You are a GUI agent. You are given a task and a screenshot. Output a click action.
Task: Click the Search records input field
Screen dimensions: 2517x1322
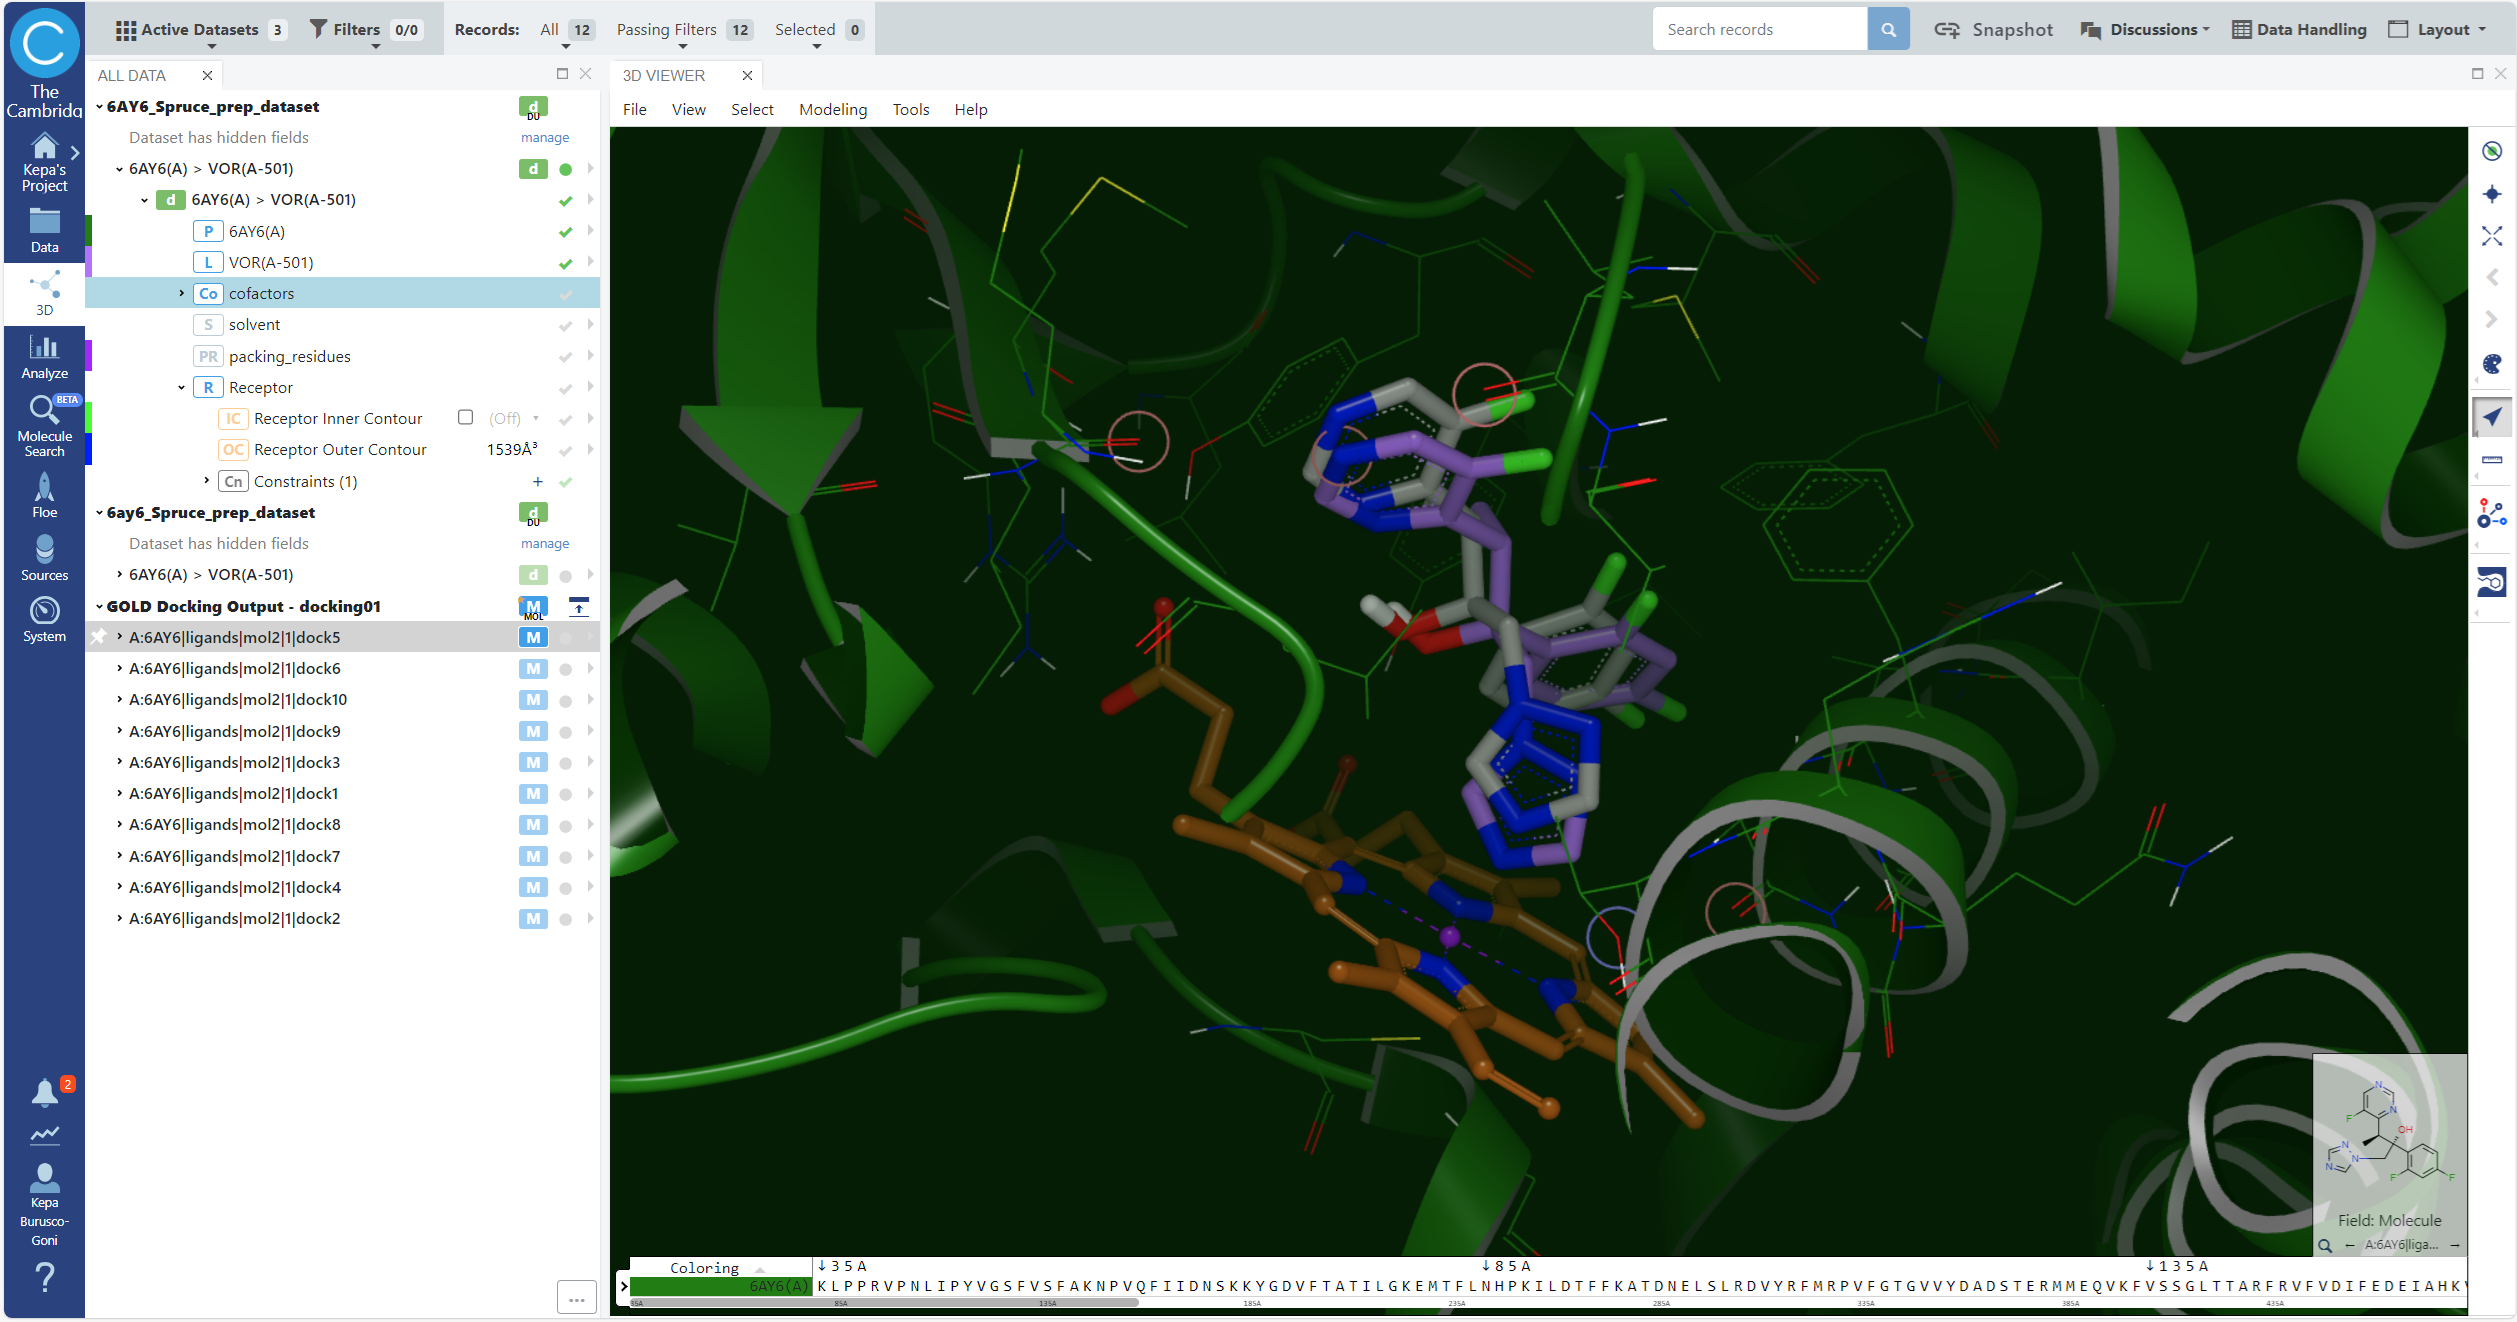point(1760,29)
